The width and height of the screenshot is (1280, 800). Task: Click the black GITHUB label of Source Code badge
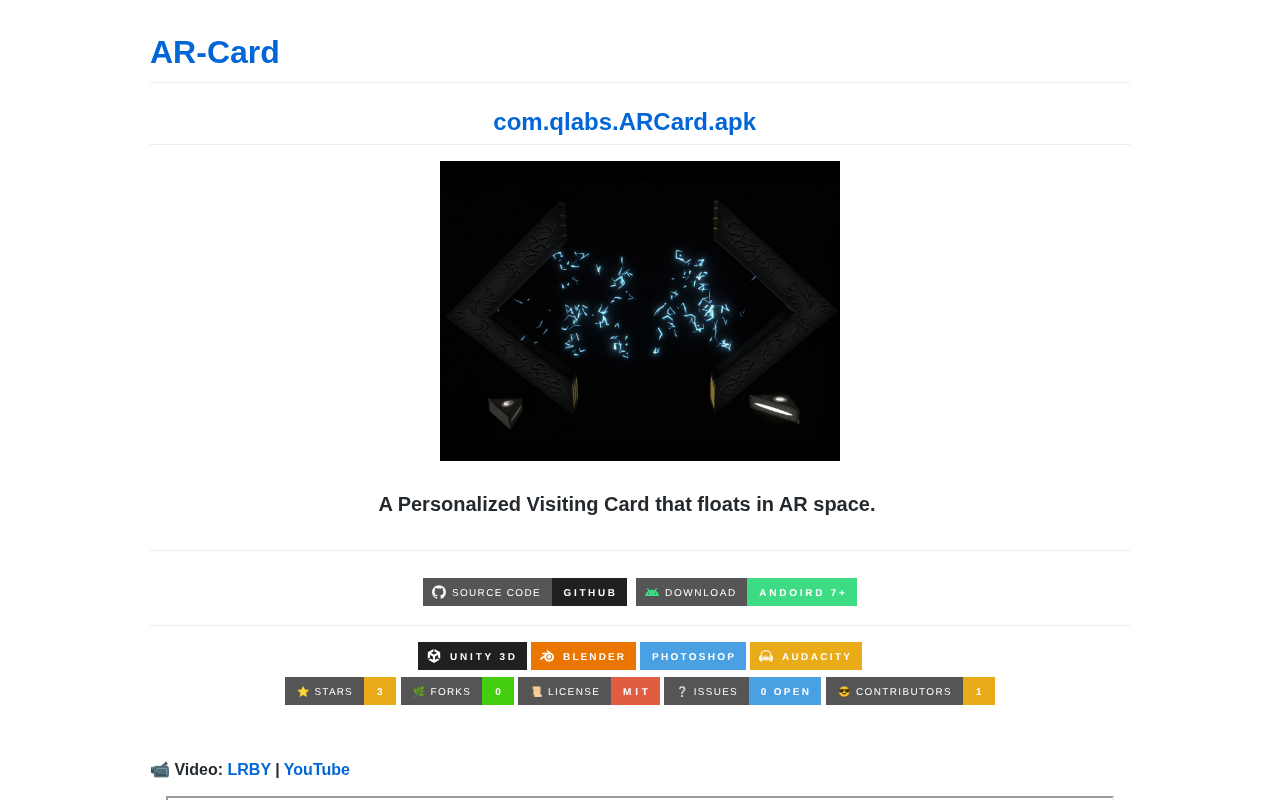tap(590, 592)
